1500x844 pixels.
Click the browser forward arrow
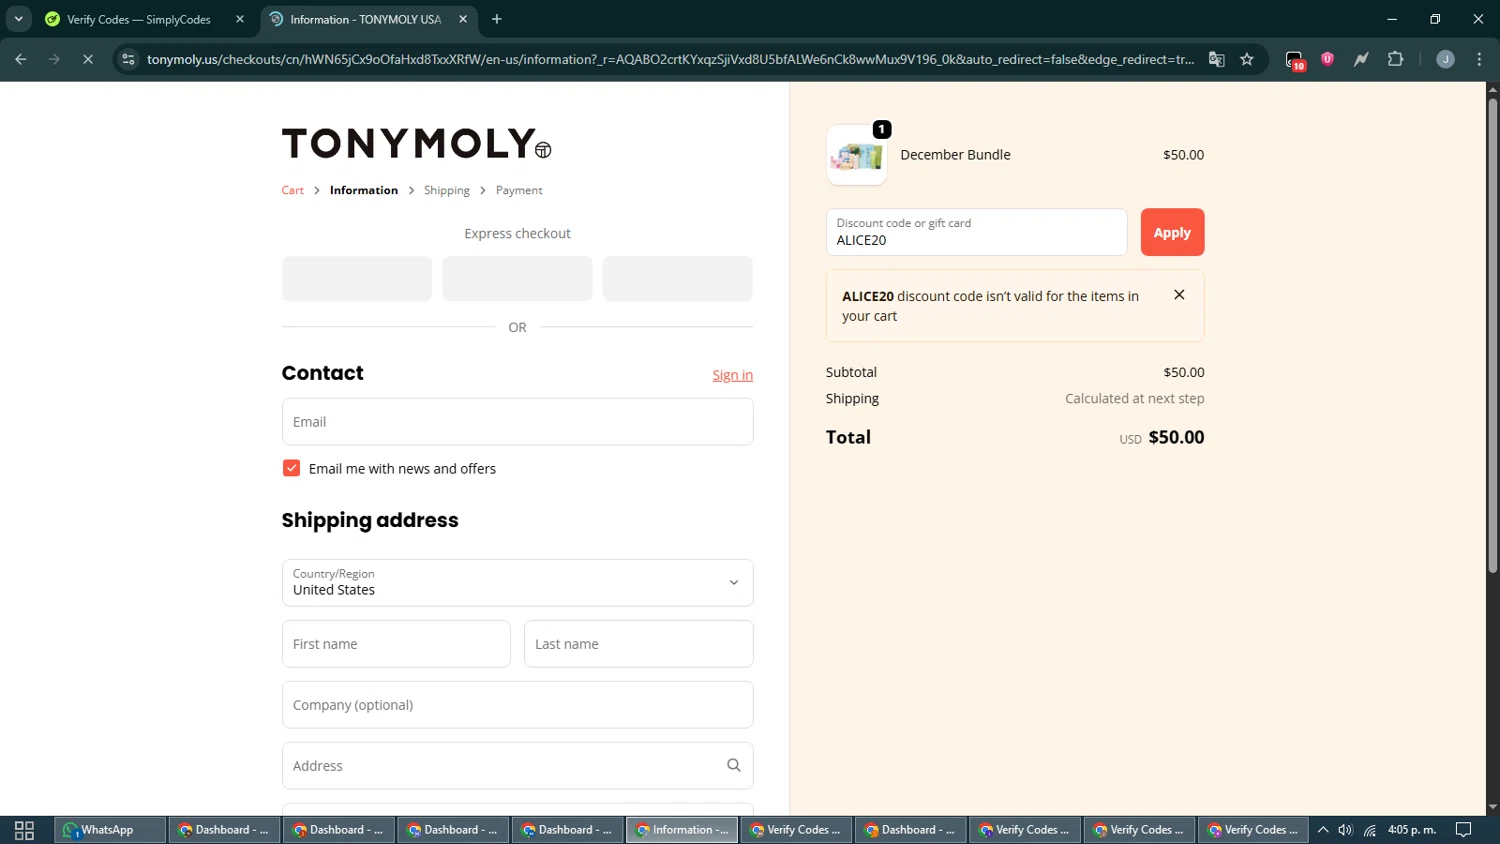coord(54,59)
